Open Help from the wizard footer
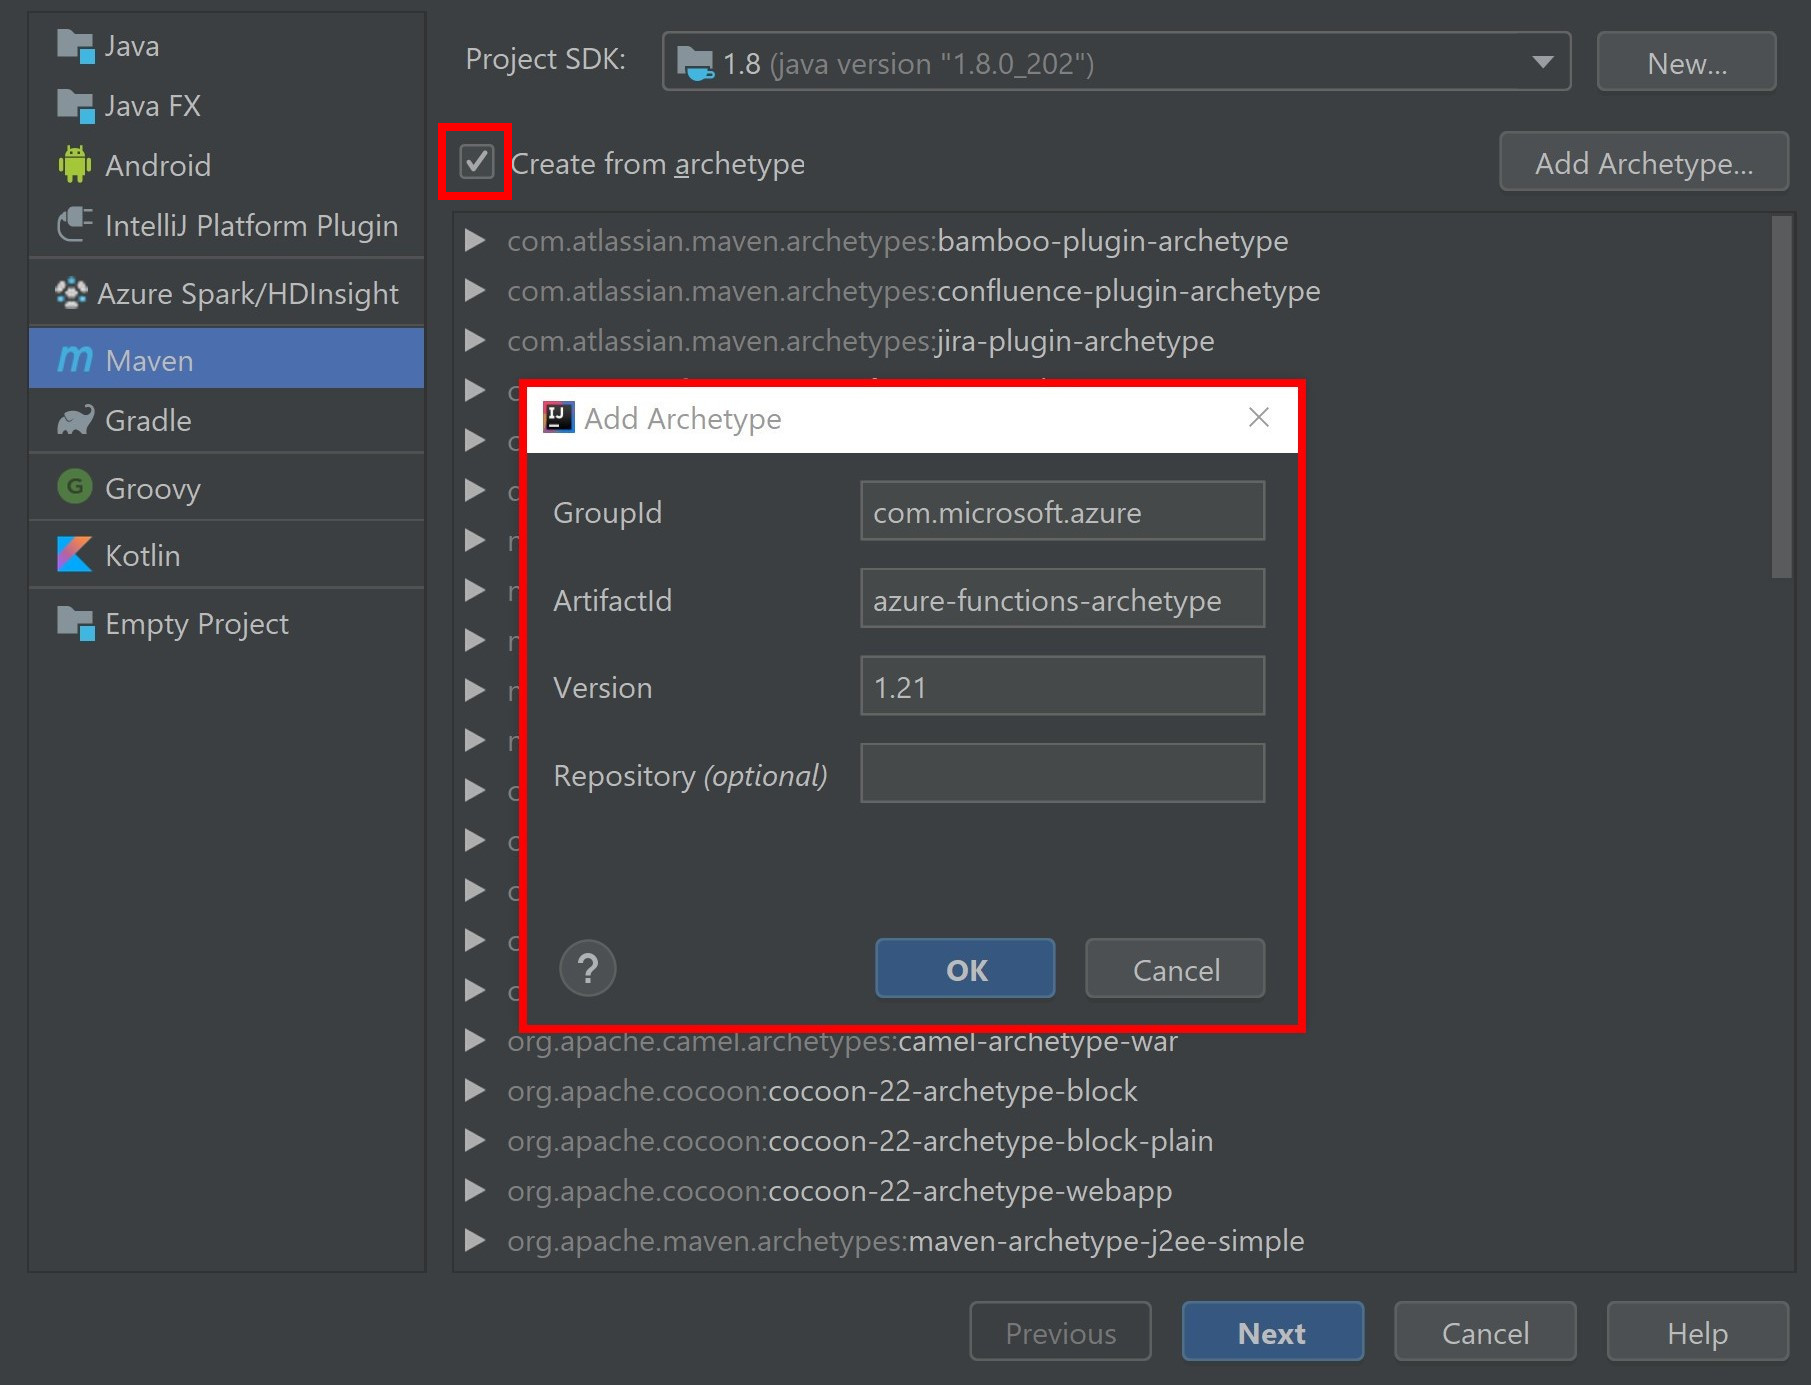Screen dimensions: 1811x1385 1697,1331
